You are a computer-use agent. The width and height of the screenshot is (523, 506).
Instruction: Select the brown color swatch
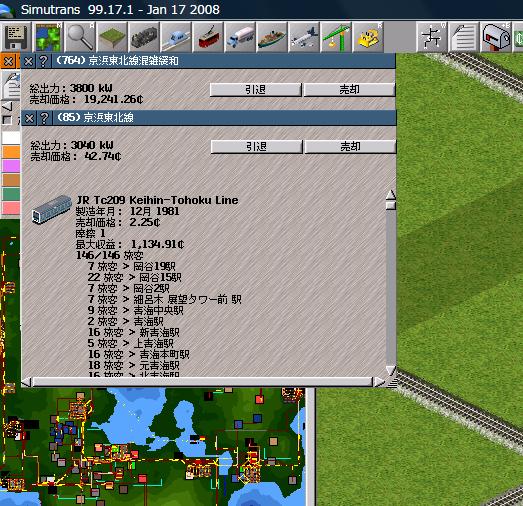click(11, 180)
